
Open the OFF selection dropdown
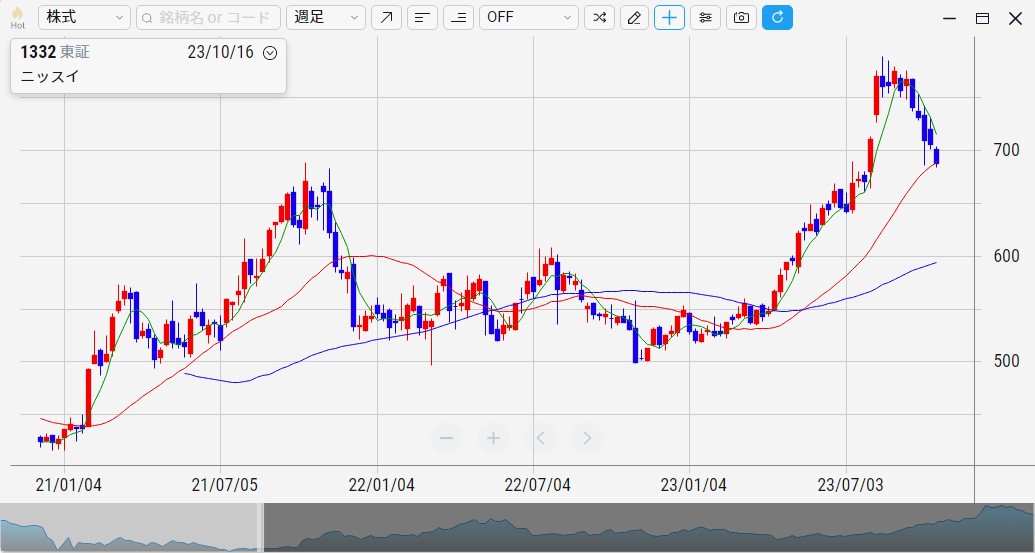pyautogui.click(x=529, y=17)
